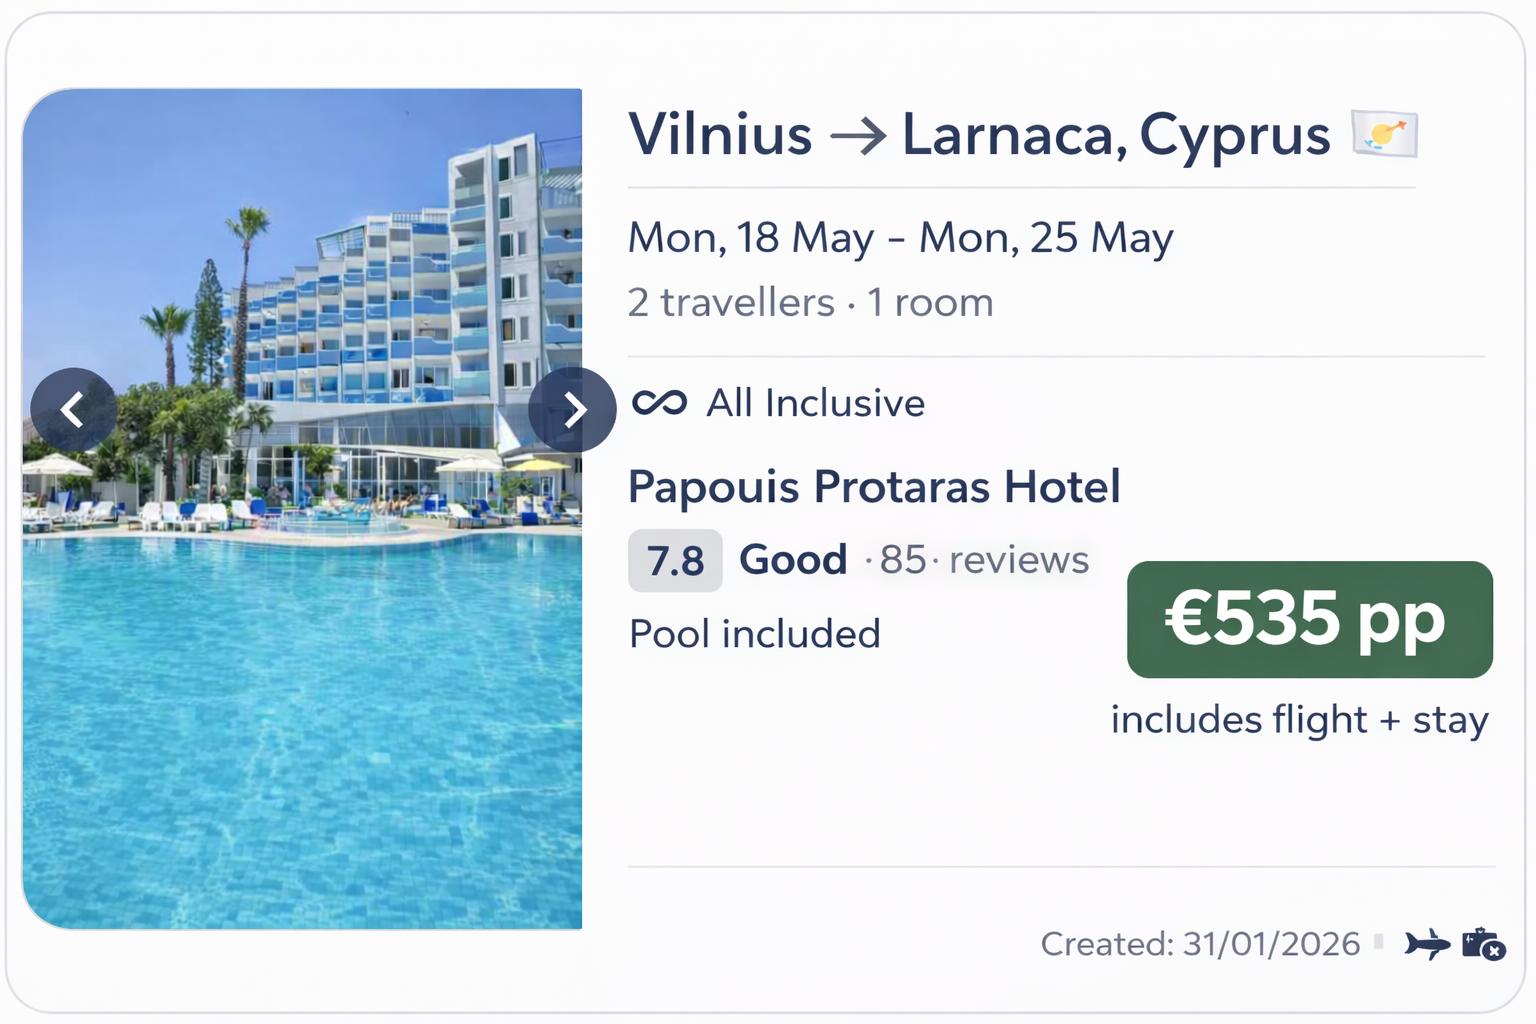Open the 85 reviews link
The image size is (1536, 1024).
tap(984, 560)
